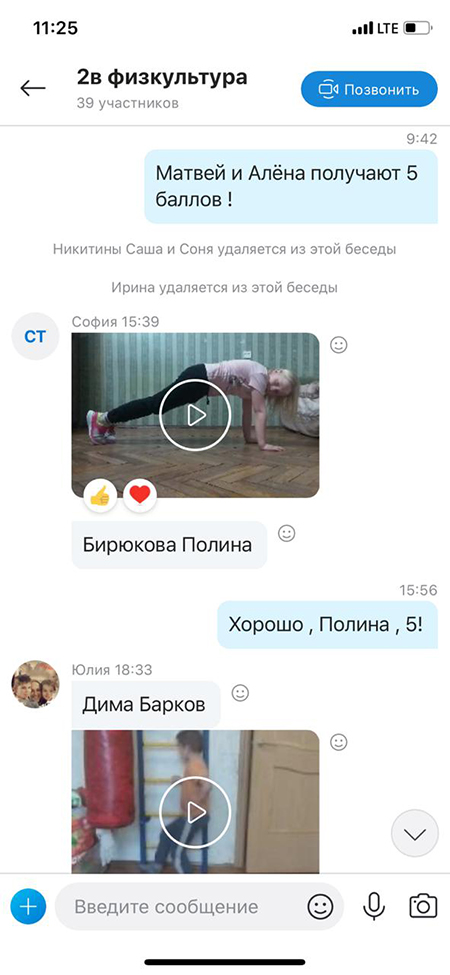Open the emoji picker in message field
This screenshot has width=450, height=975.
321,907
